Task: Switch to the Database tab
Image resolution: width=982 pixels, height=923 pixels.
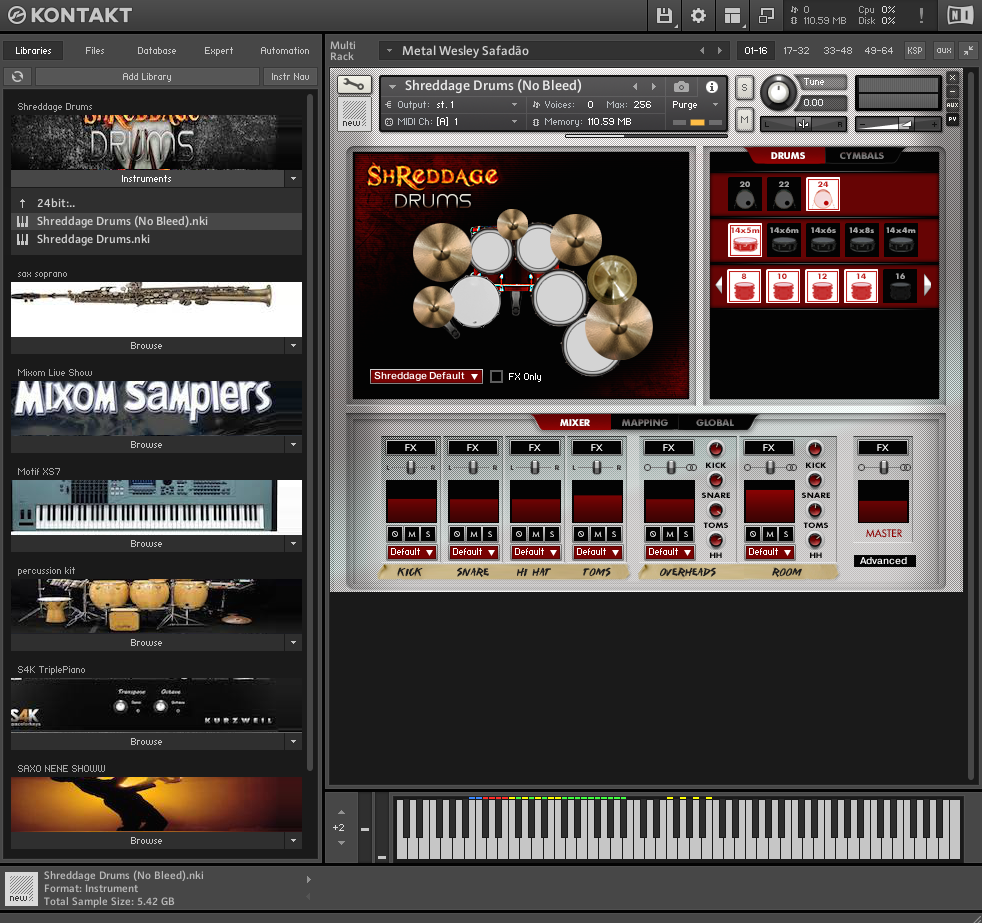Action: (157, 51)
